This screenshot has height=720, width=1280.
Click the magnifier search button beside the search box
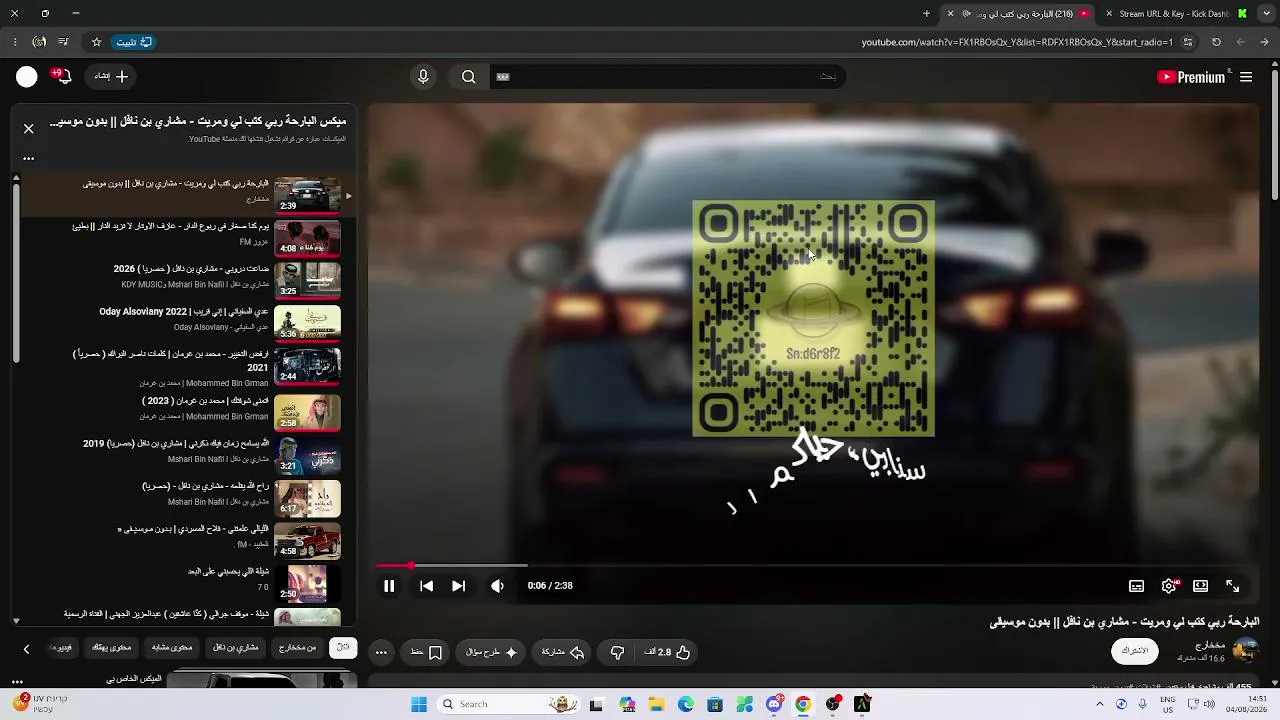469,77
